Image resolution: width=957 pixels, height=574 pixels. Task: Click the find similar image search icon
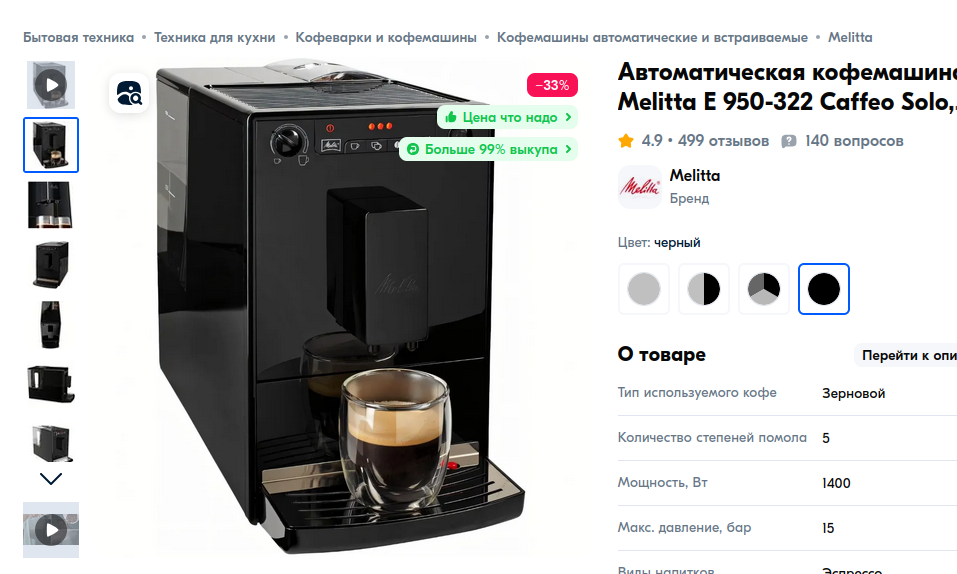pyautogui.click(x=129, y=93)
